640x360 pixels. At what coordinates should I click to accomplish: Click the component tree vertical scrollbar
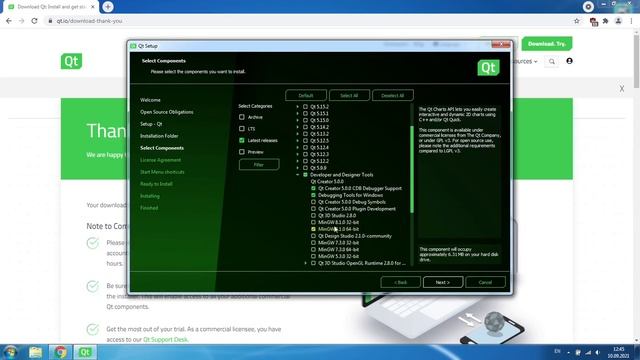pyautogui.click(x=412, y=169)
